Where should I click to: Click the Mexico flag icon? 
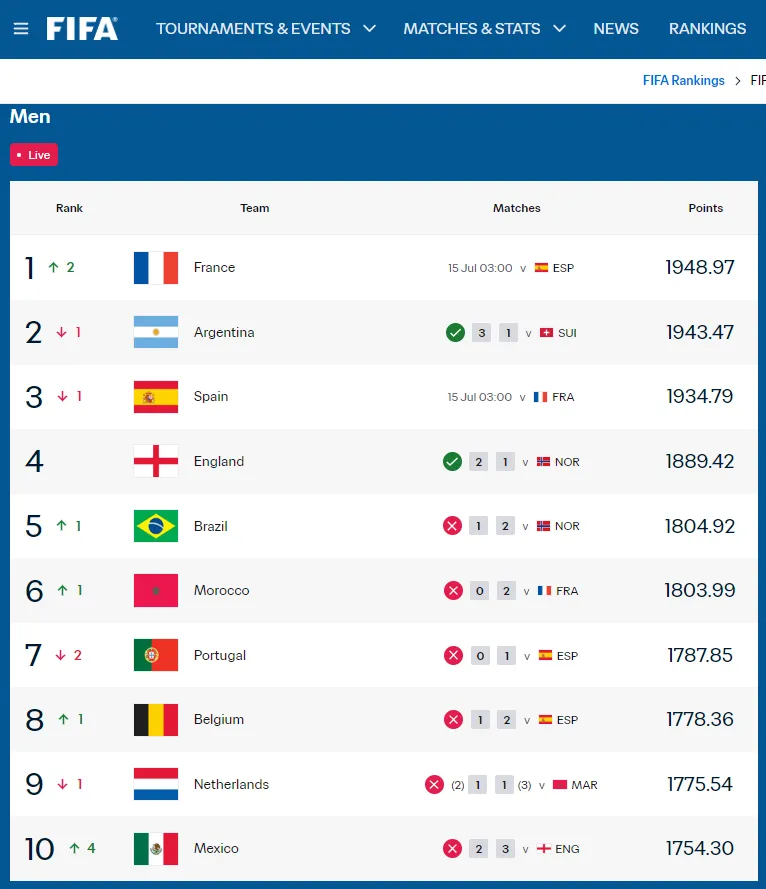(156, 849)
